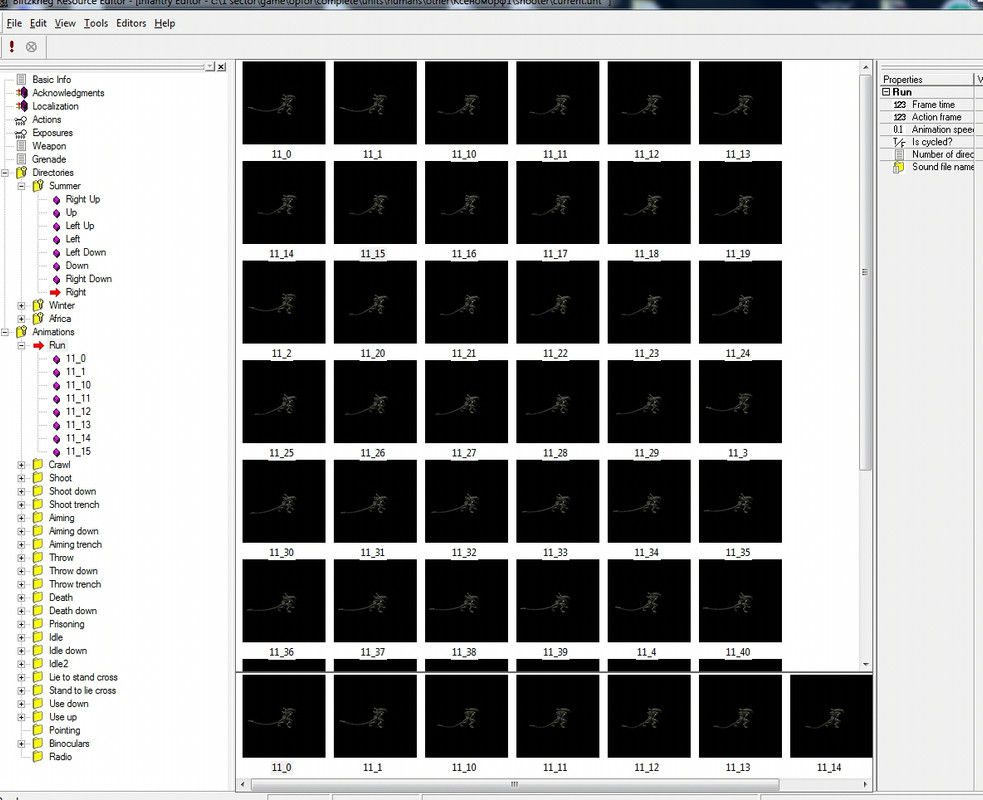Select the Exposures icon
Viewport: 983px width, 800px height.
click(x=21, y=133)
